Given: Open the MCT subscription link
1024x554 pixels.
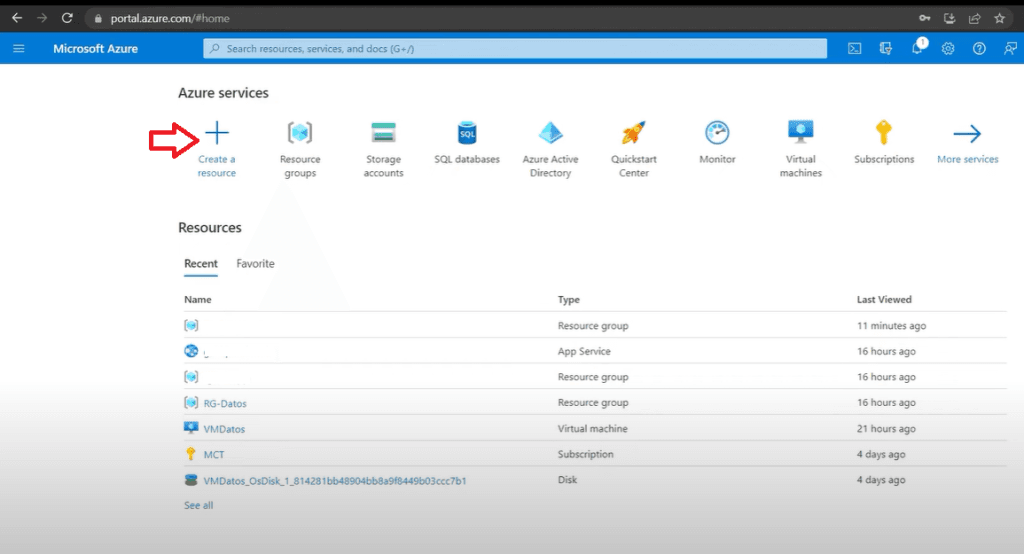Looking at the screenshot, I should (214, 454).
